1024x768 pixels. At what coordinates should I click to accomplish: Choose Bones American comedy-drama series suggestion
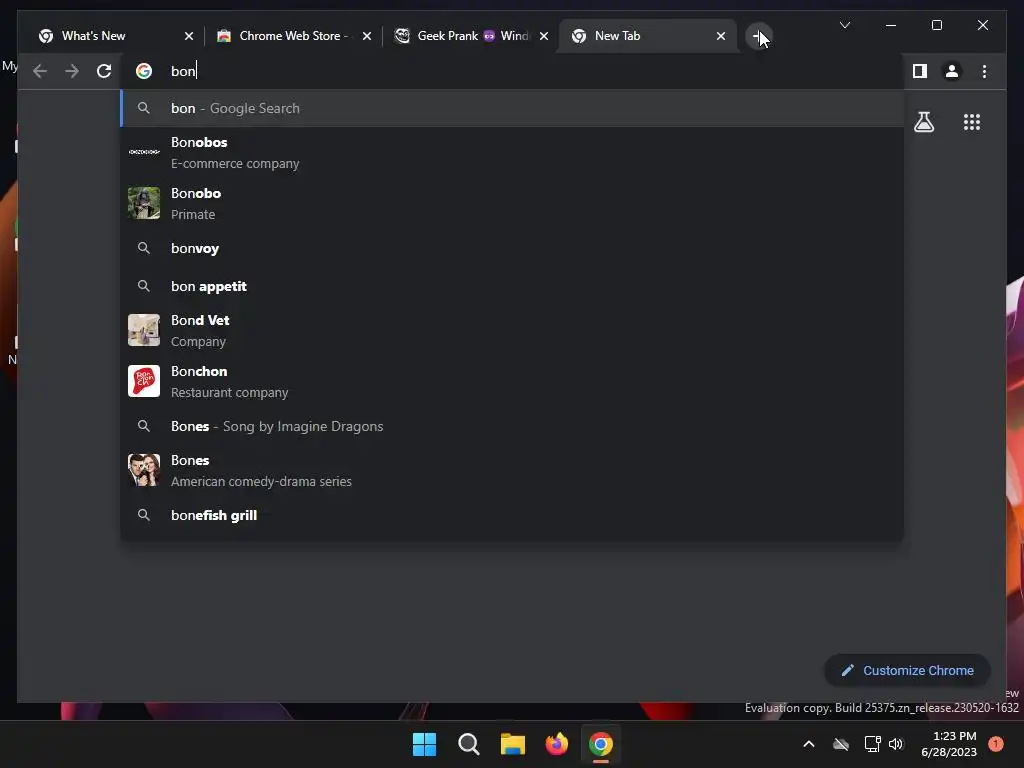coord(512,470)
